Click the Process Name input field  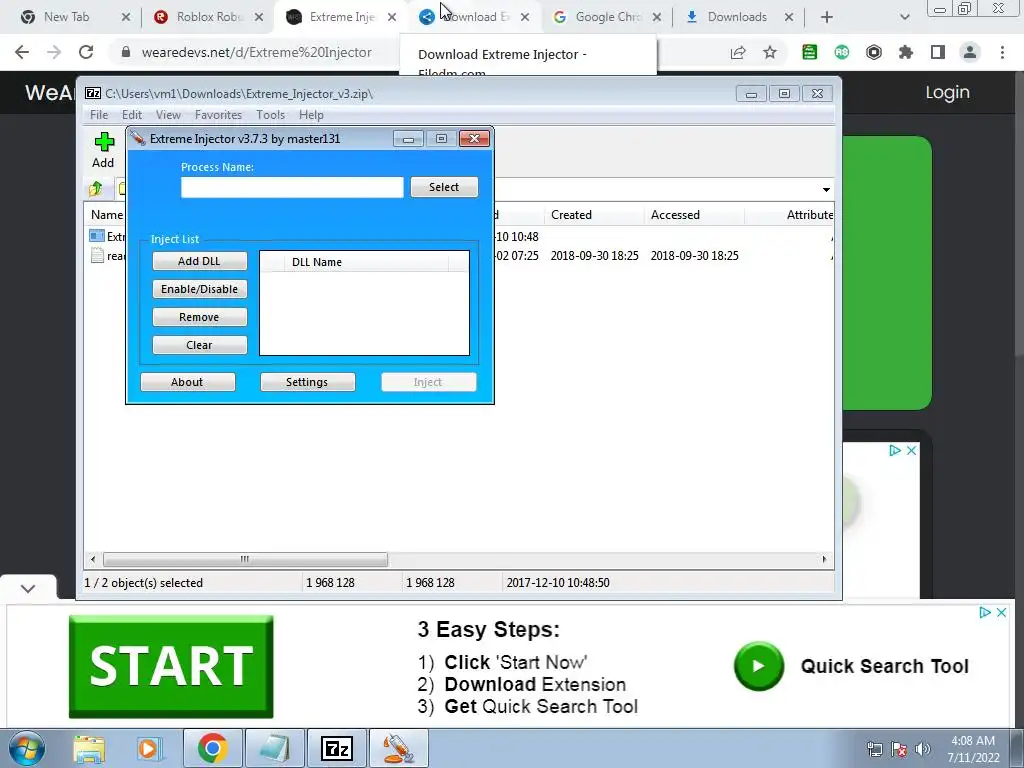coord(292,187)
